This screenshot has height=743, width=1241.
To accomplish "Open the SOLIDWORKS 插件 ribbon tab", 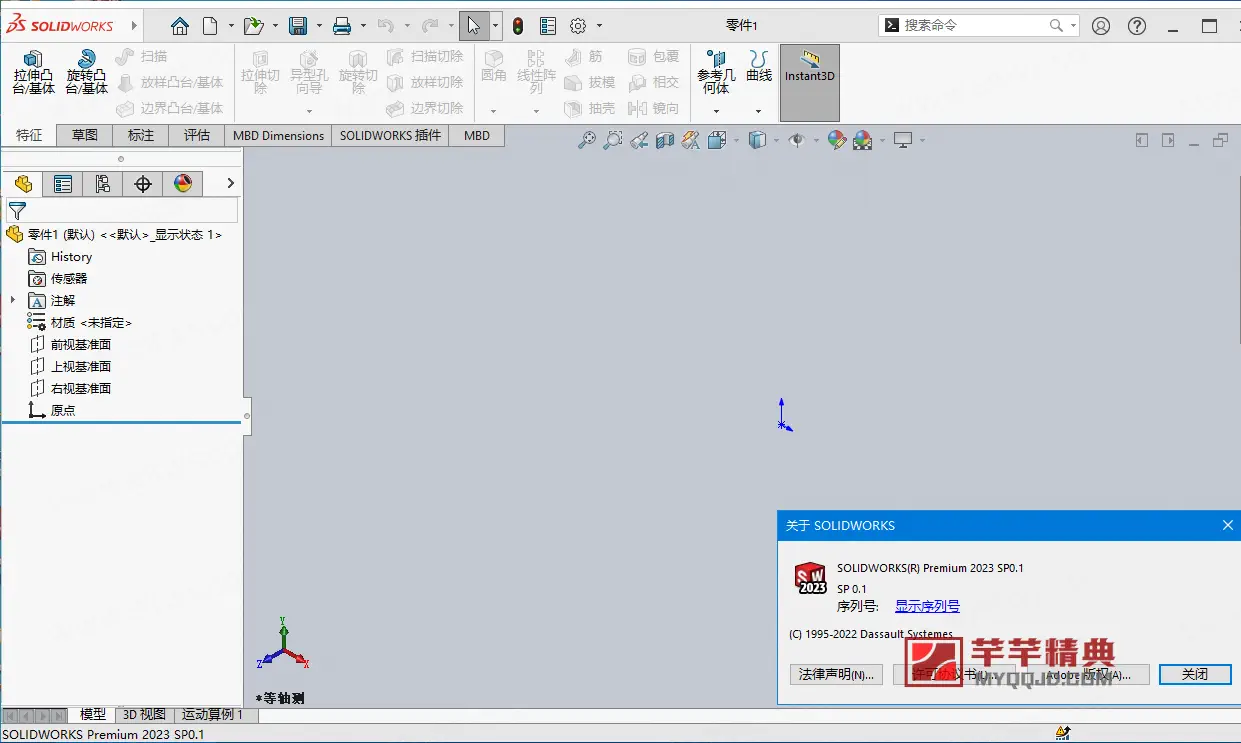I will pyautogui.click(x=390, y=135).
